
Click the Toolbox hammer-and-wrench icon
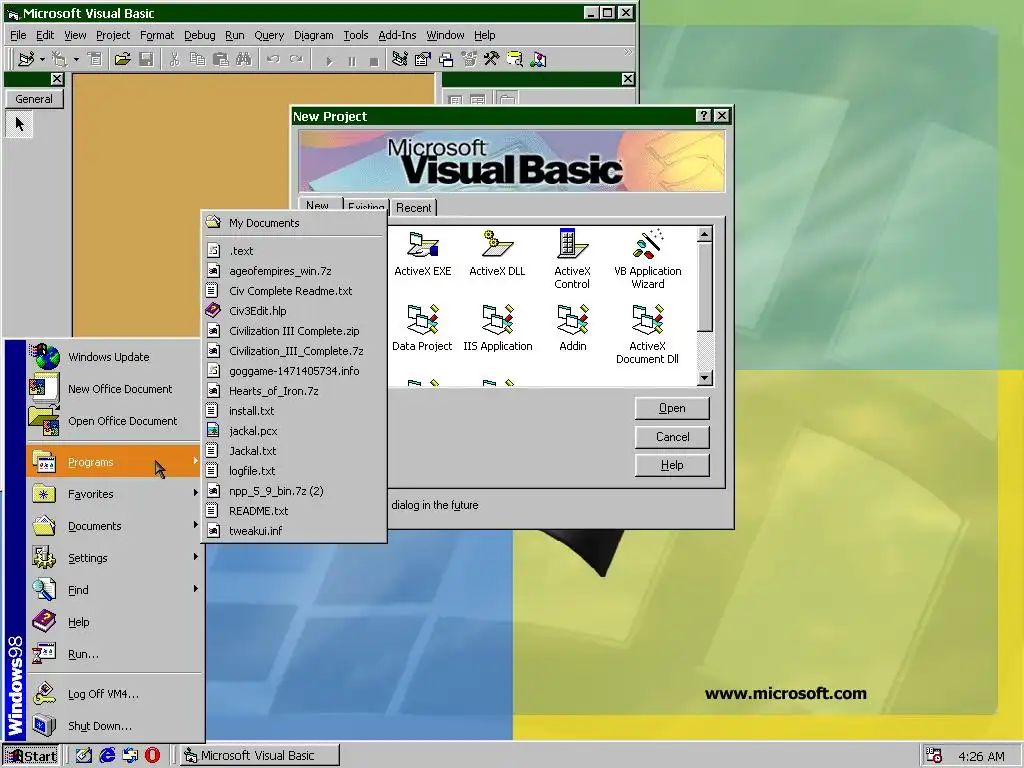(492, 59)
